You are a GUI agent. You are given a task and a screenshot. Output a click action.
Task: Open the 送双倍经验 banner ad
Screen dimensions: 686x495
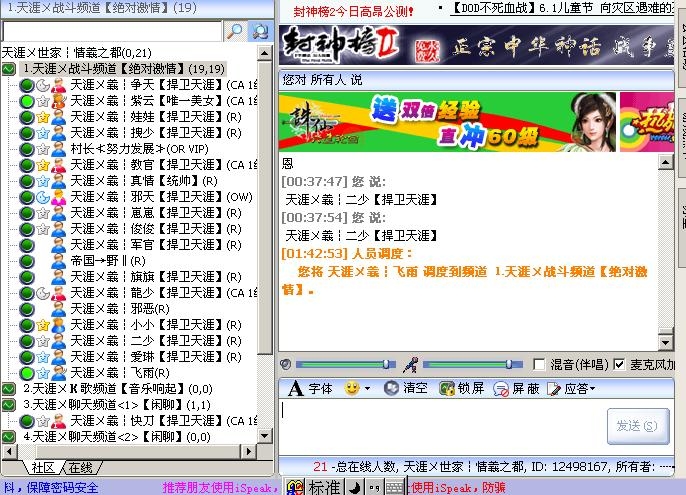click(x=447, y=122)
